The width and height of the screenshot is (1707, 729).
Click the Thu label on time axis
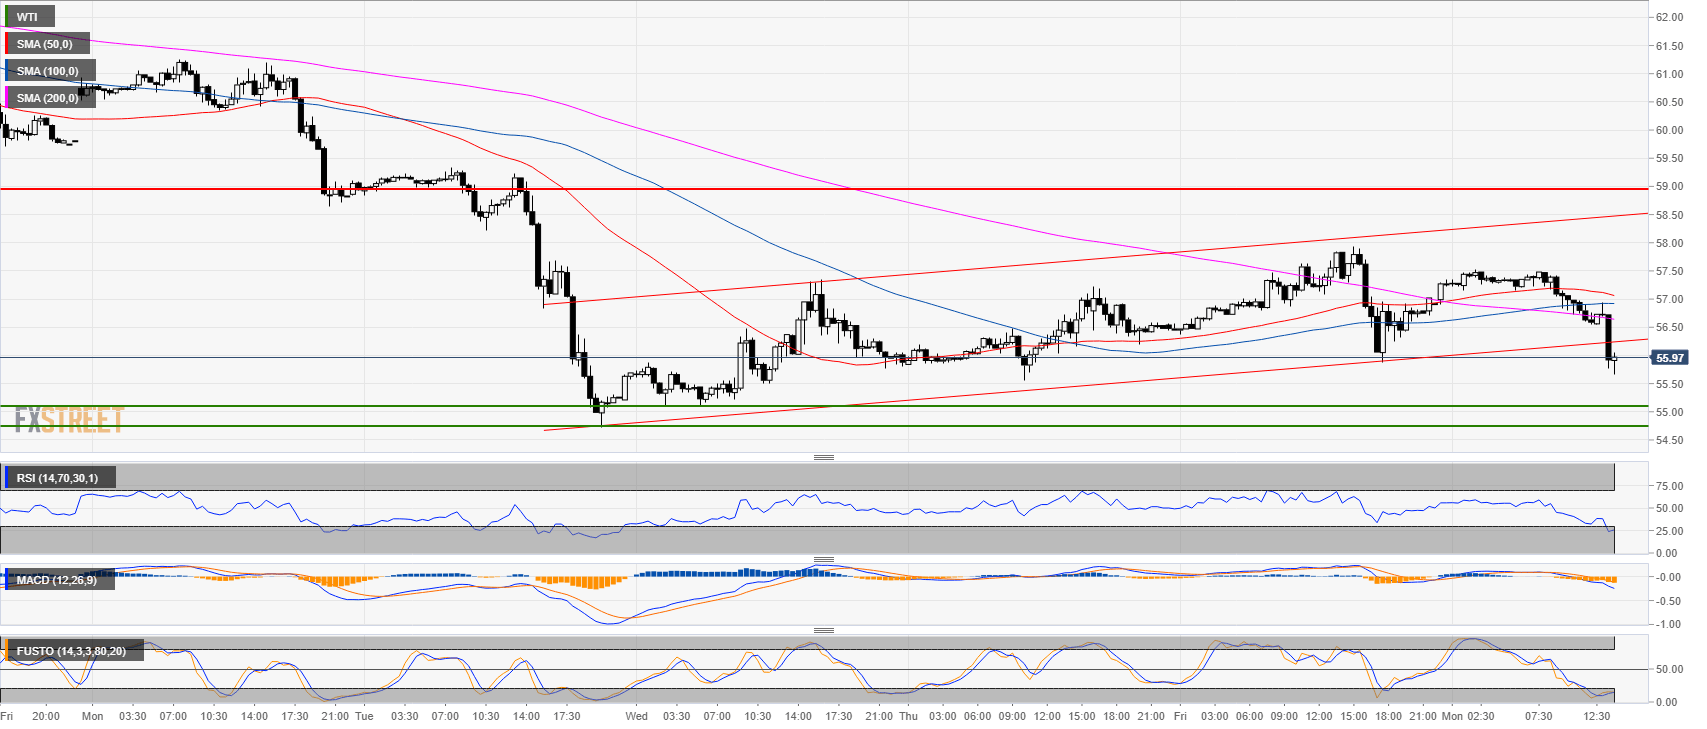pos(908,716)
